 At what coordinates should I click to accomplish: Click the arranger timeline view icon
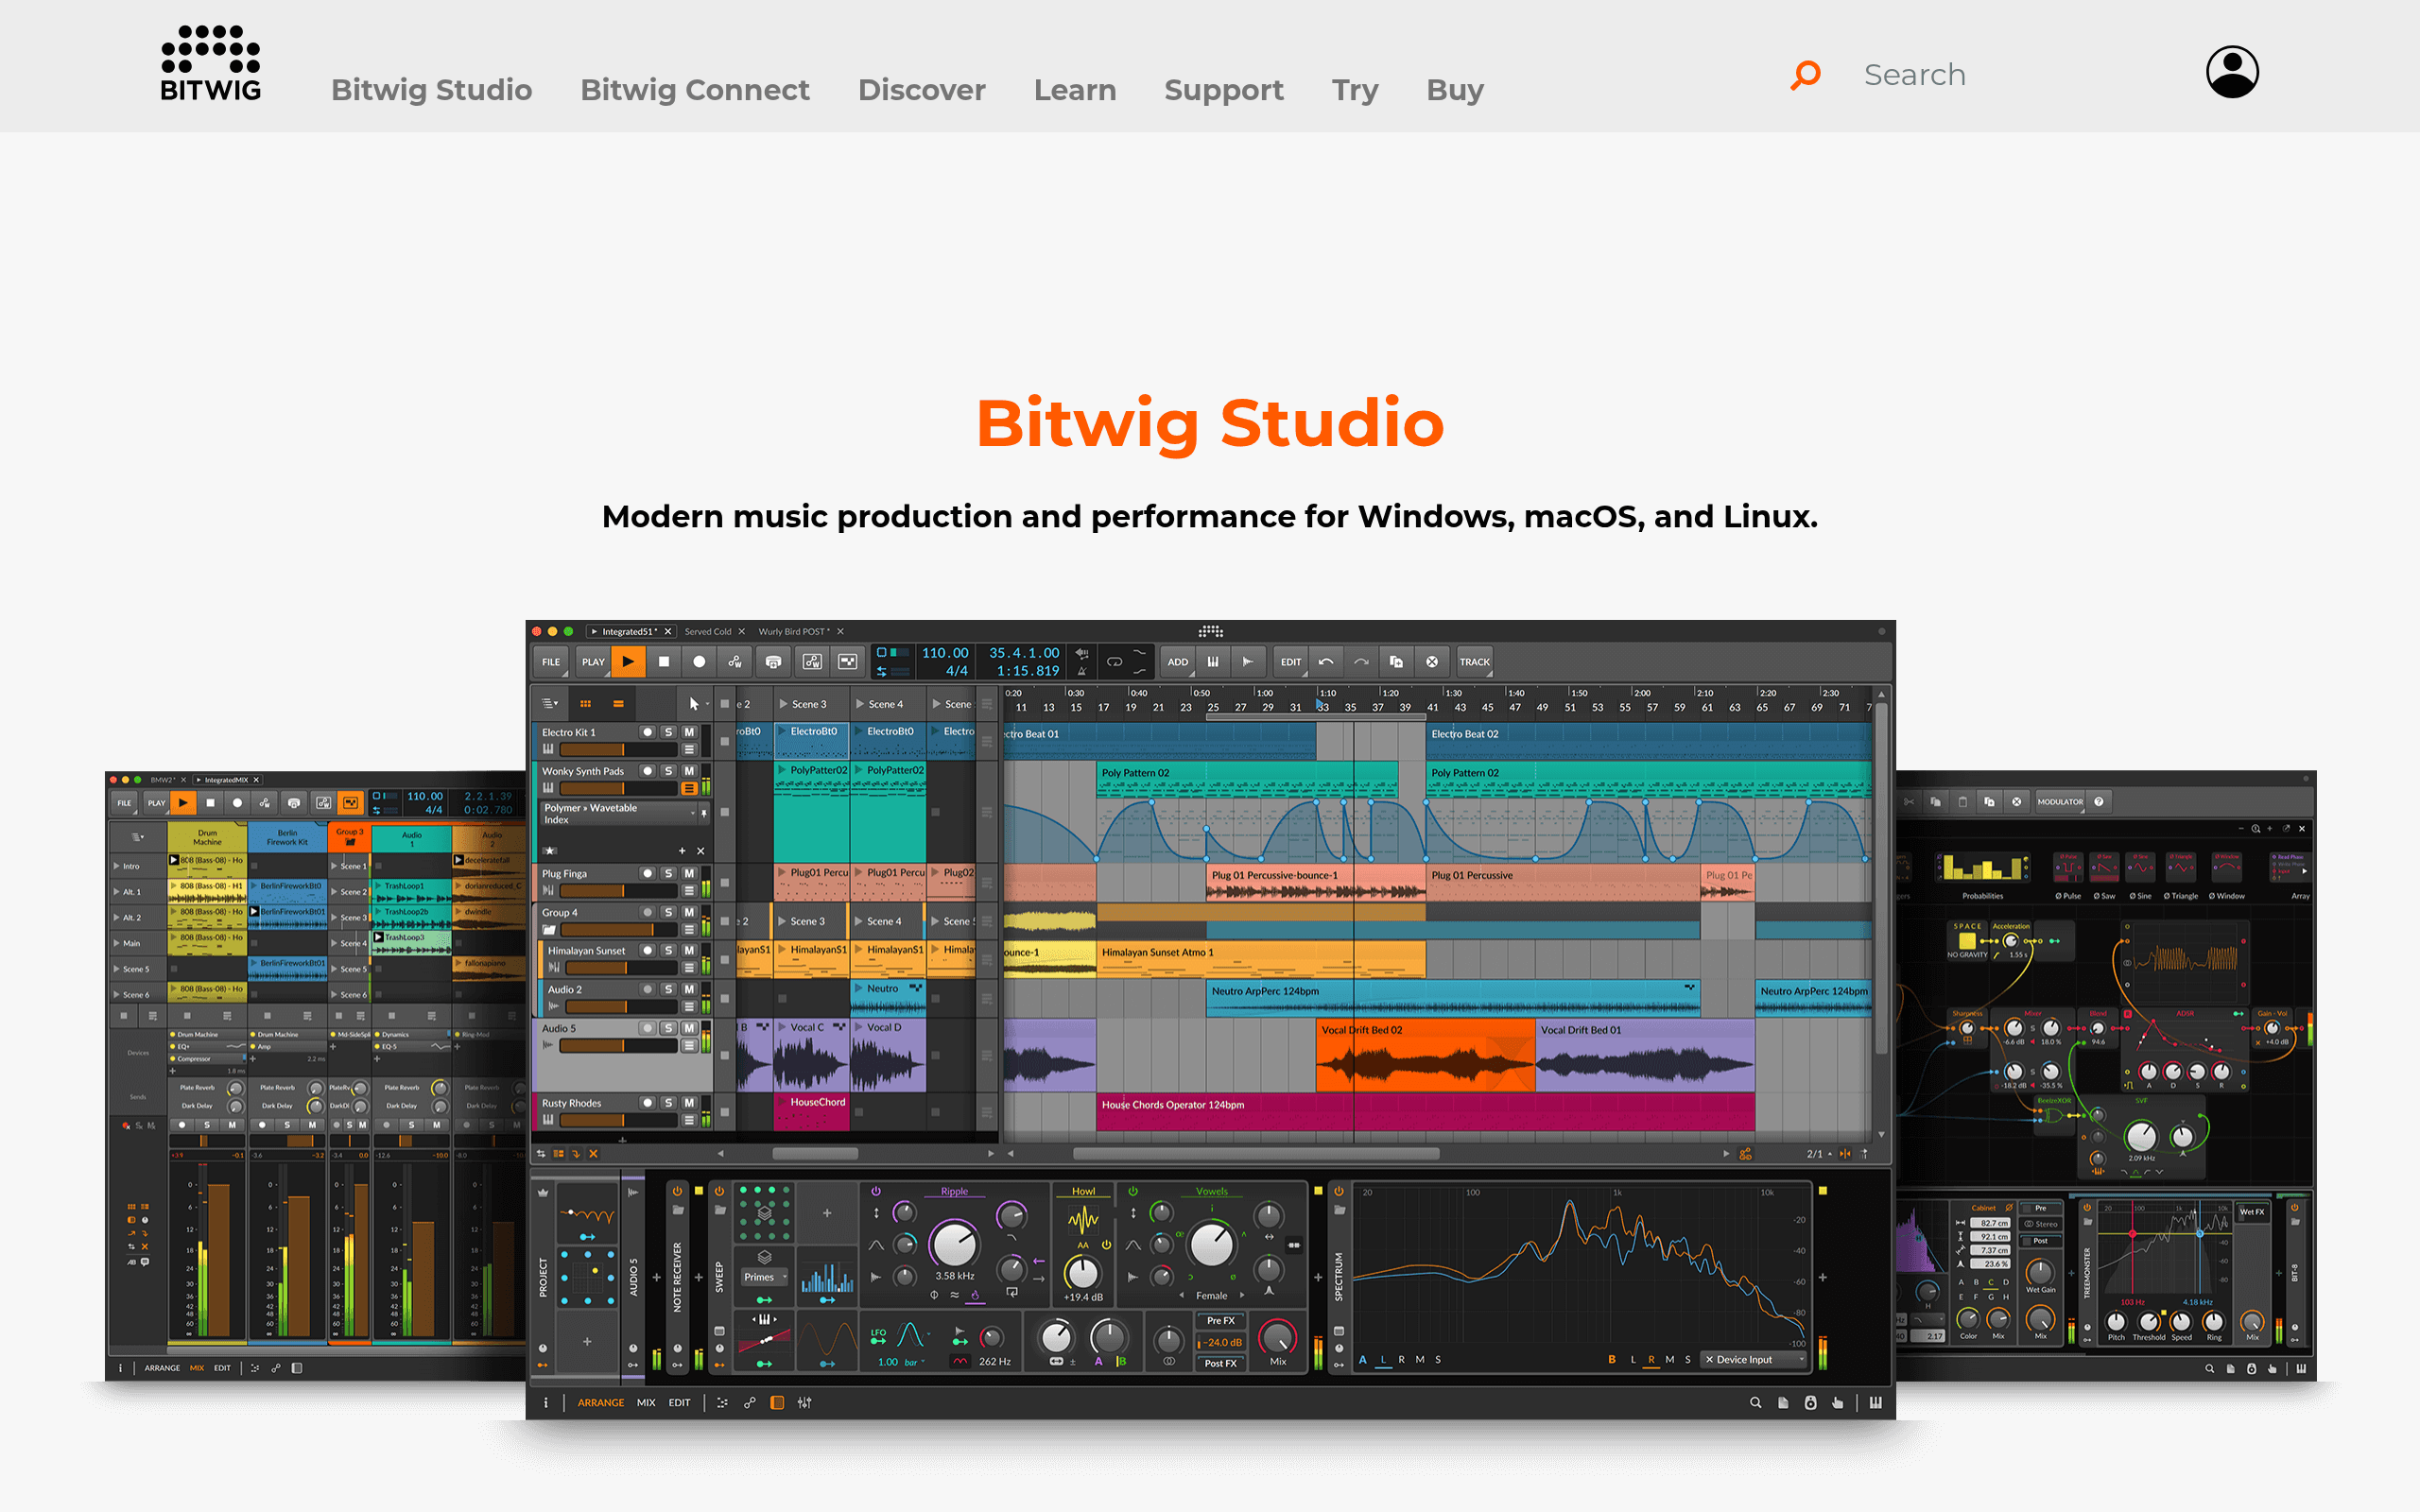point(618,703)
